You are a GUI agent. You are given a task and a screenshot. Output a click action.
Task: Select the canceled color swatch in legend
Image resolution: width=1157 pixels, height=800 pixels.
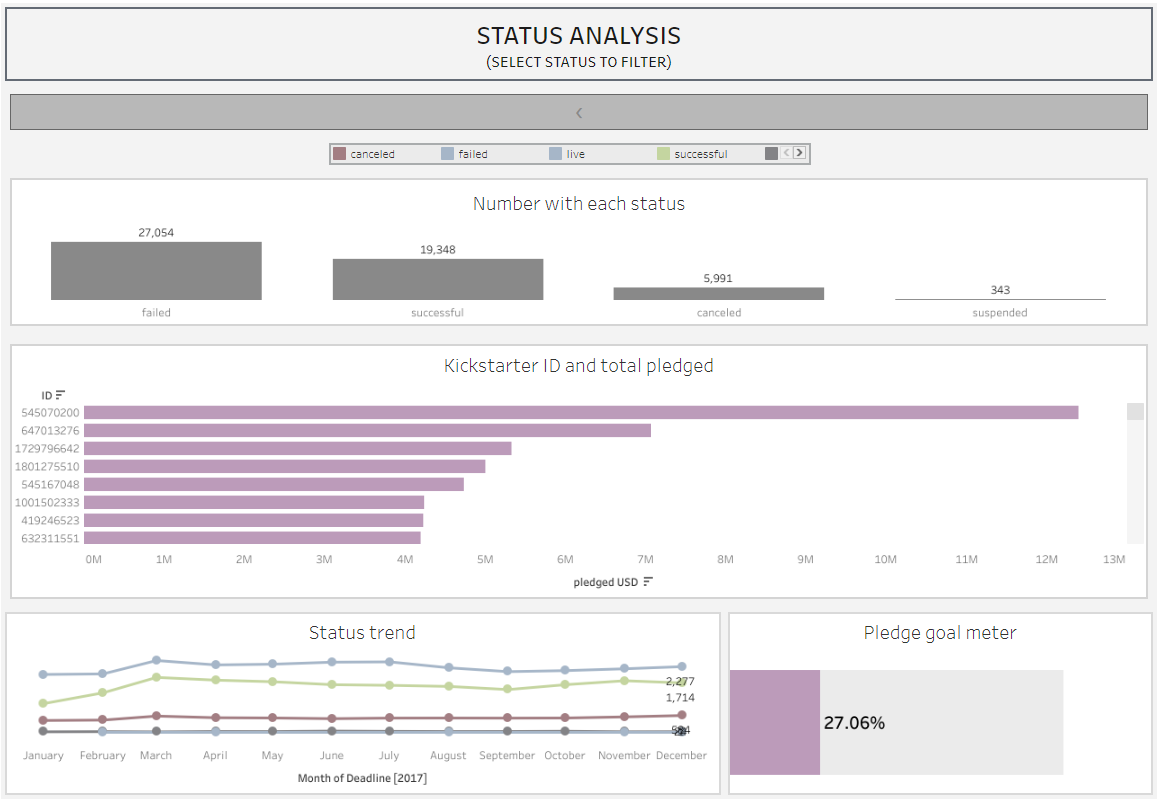(x=340, y=154)
